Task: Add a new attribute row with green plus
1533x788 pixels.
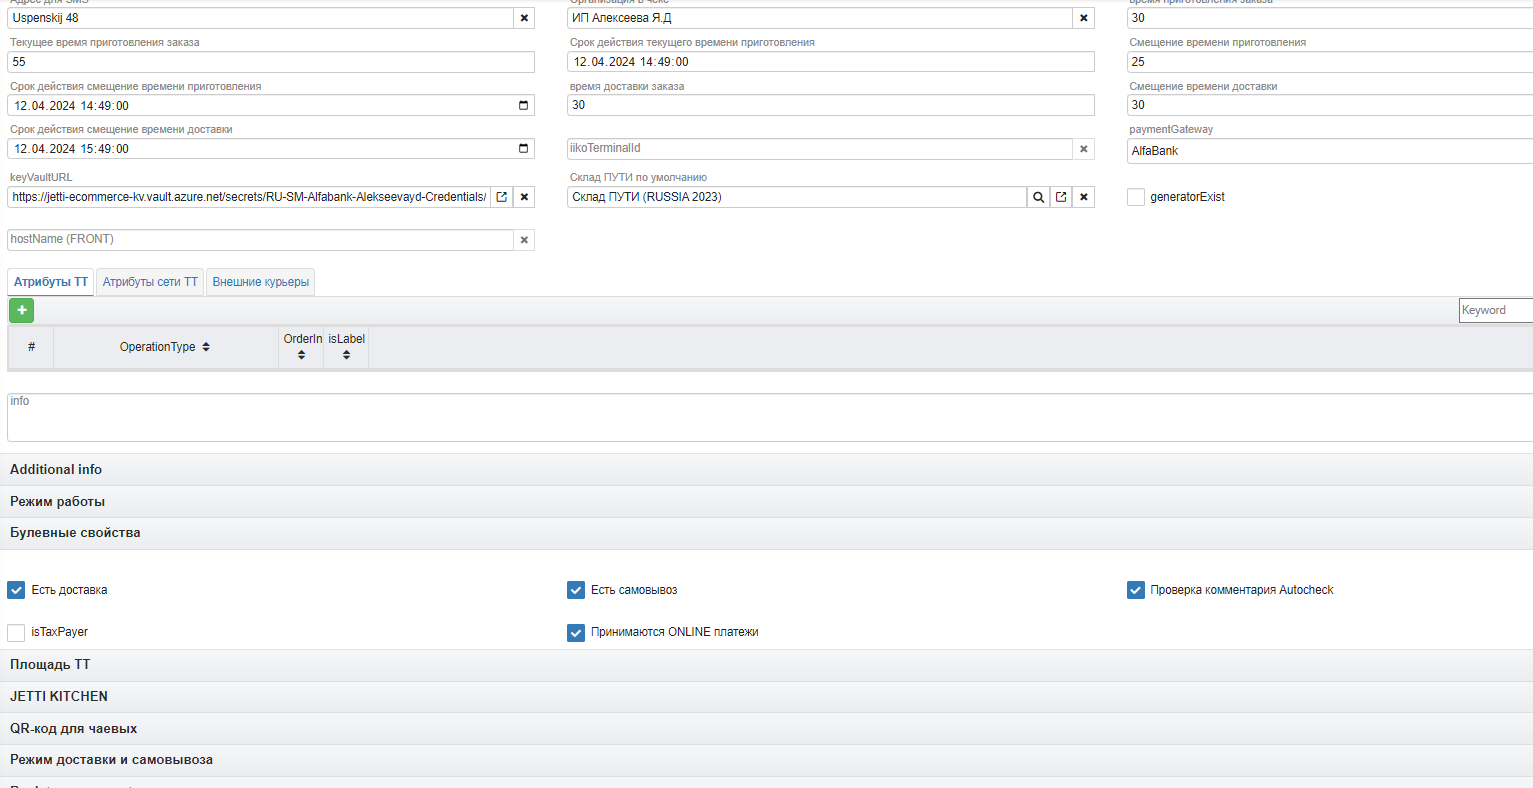Action: coord(22,310)
